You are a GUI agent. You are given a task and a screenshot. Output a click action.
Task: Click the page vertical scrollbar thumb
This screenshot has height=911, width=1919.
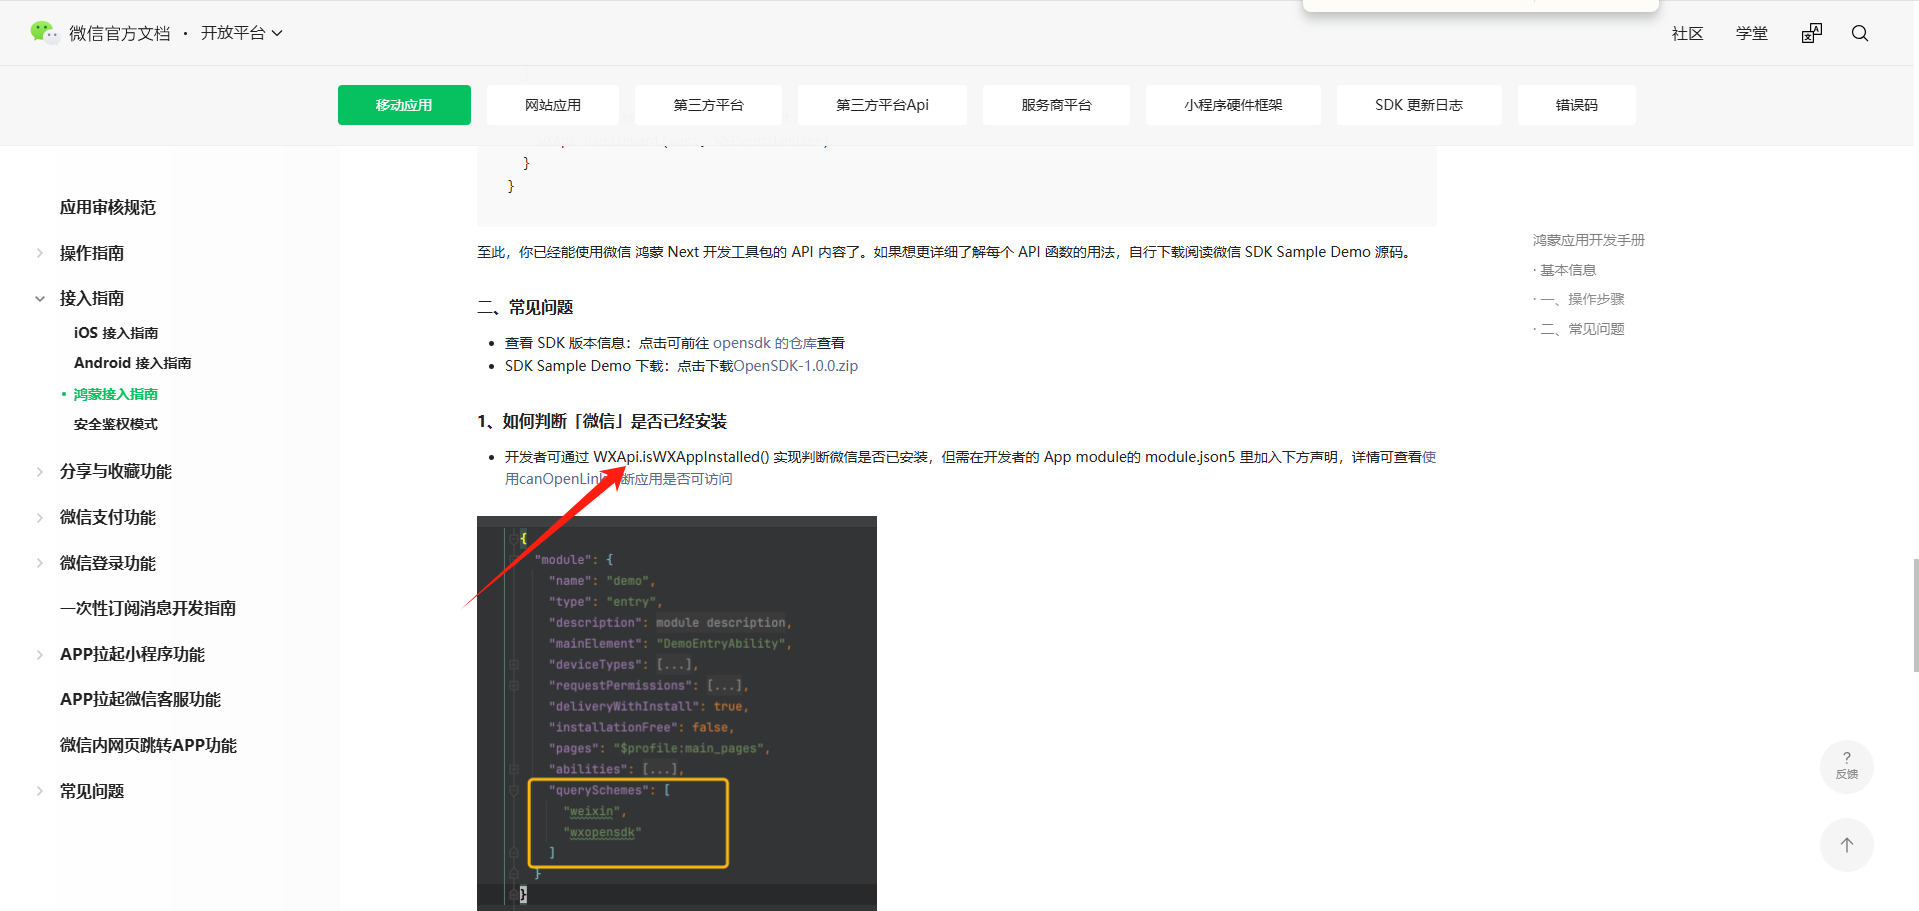[x=1915, y=615]
